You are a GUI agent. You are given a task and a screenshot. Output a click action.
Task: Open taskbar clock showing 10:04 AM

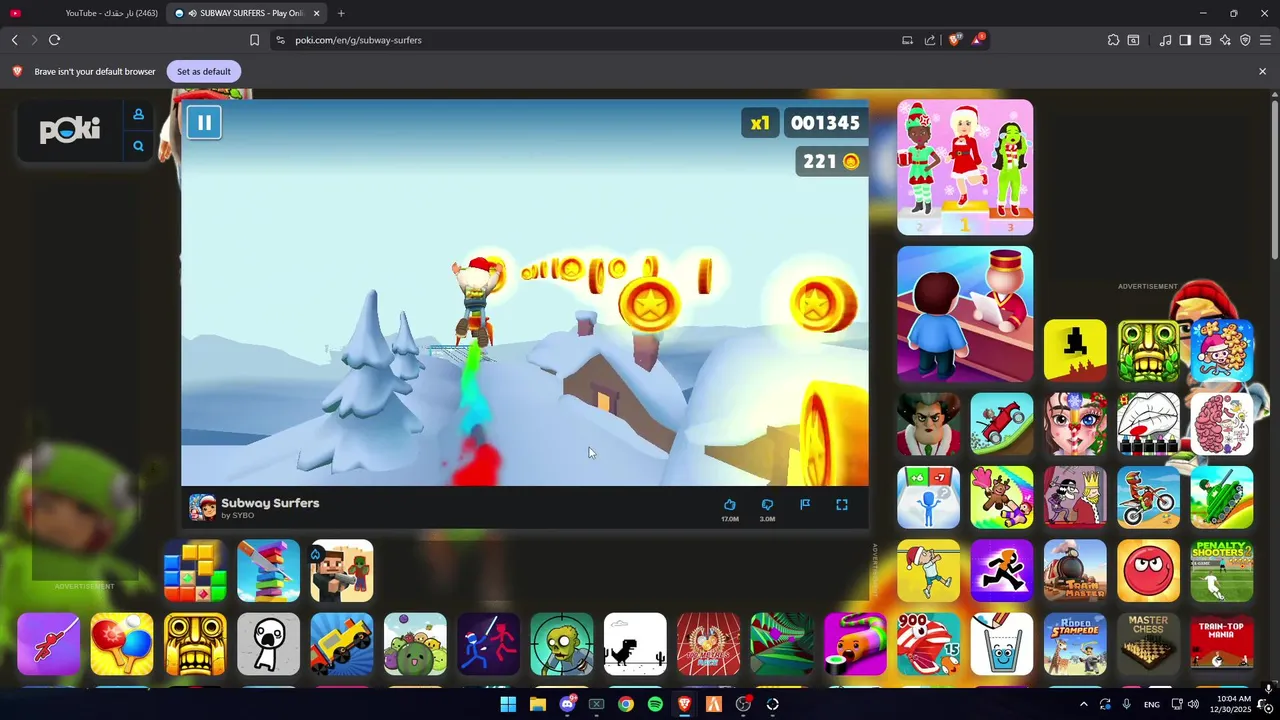(x=1233, y=704)
